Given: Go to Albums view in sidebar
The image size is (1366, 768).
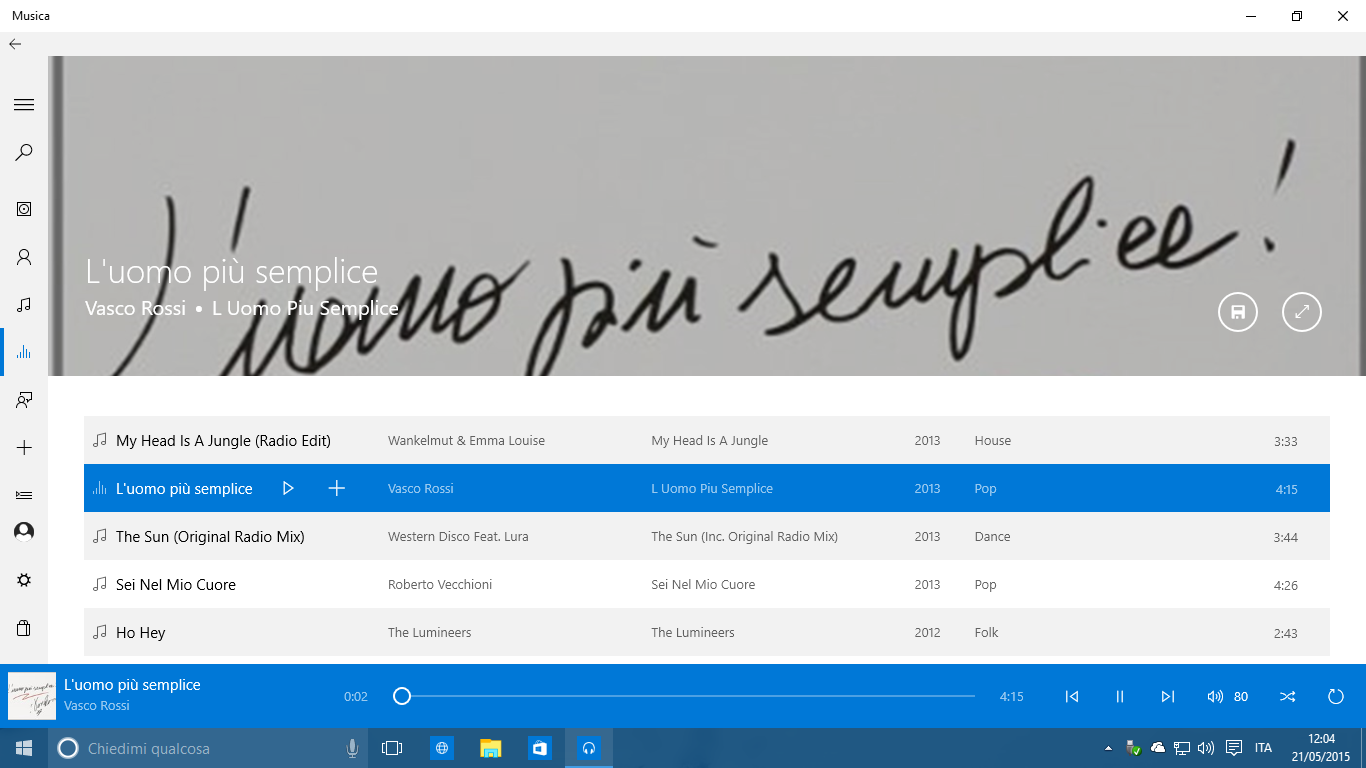Looking at the screenshot, I should pos(24,209).
